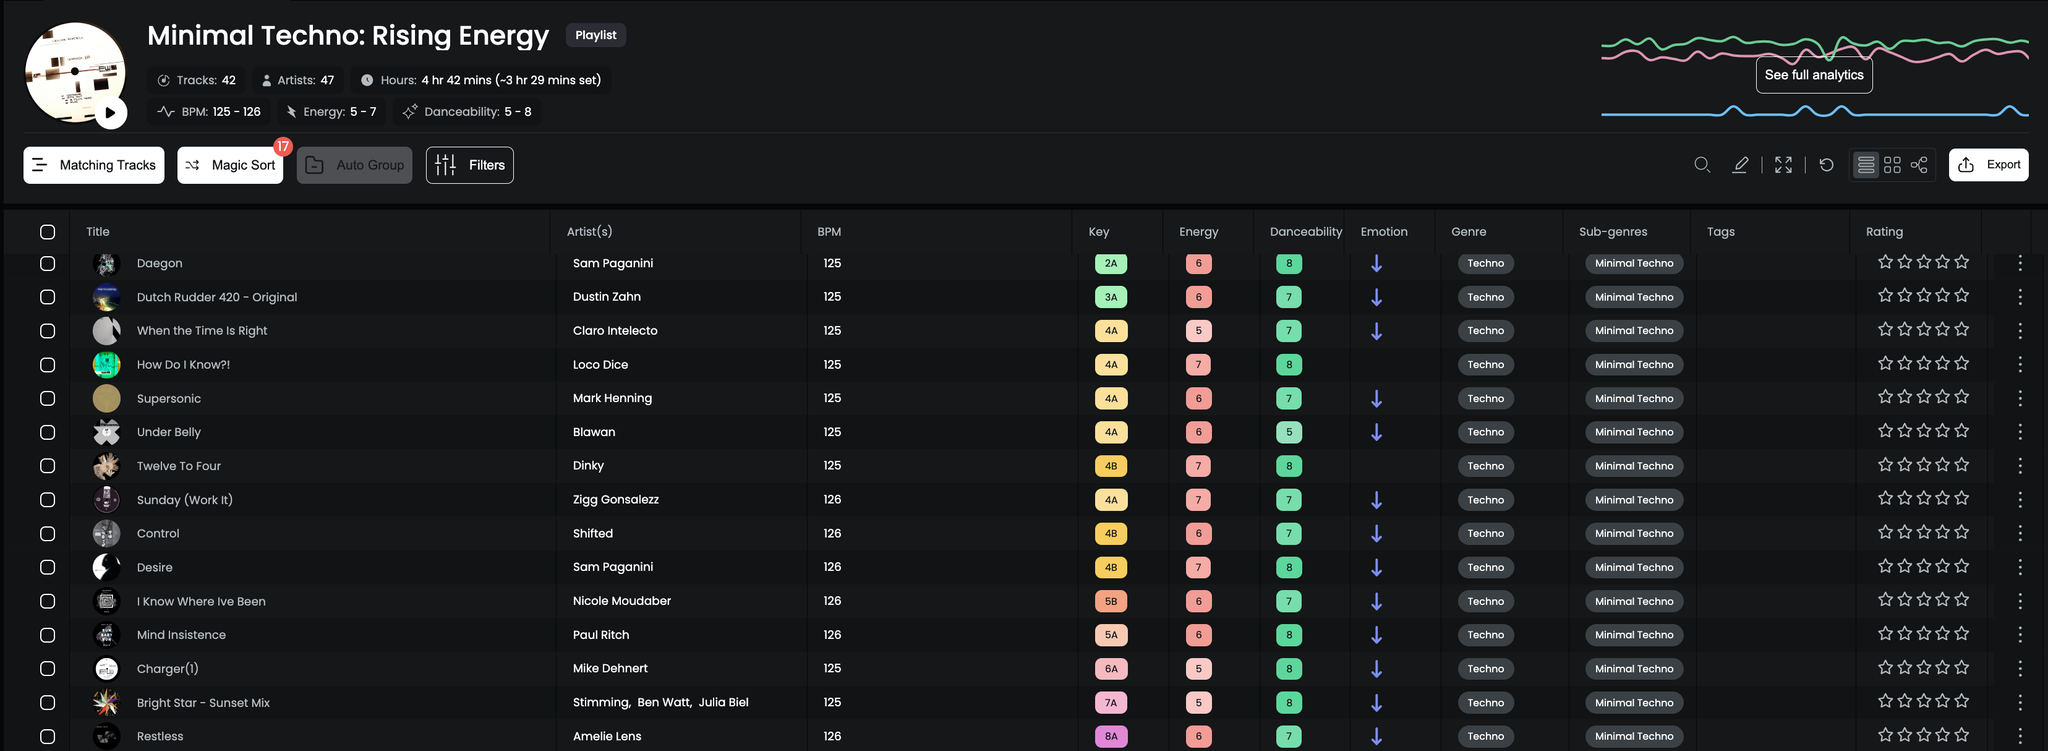Switch to graph node view
2048x751 pixels.
1919,165
